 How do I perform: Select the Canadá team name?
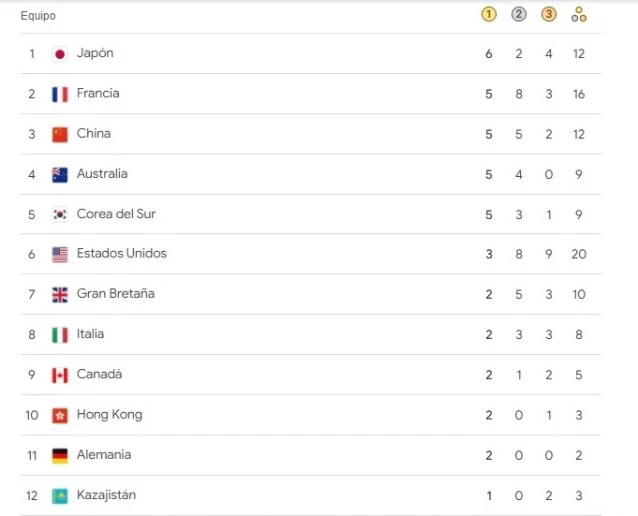point(99,374)
